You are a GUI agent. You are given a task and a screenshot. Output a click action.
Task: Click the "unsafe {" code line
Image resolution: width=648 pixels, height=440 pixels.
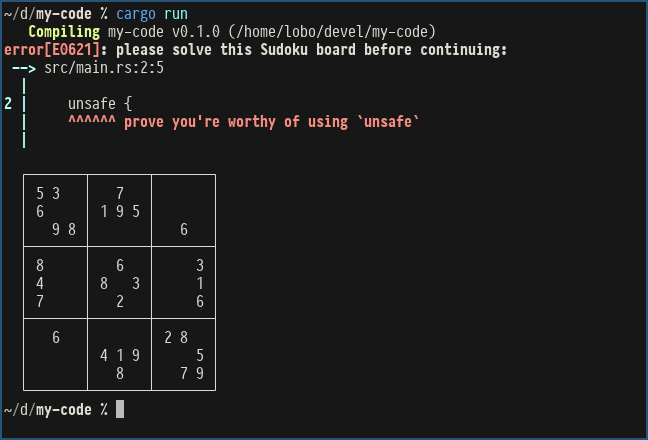(100, 104)
